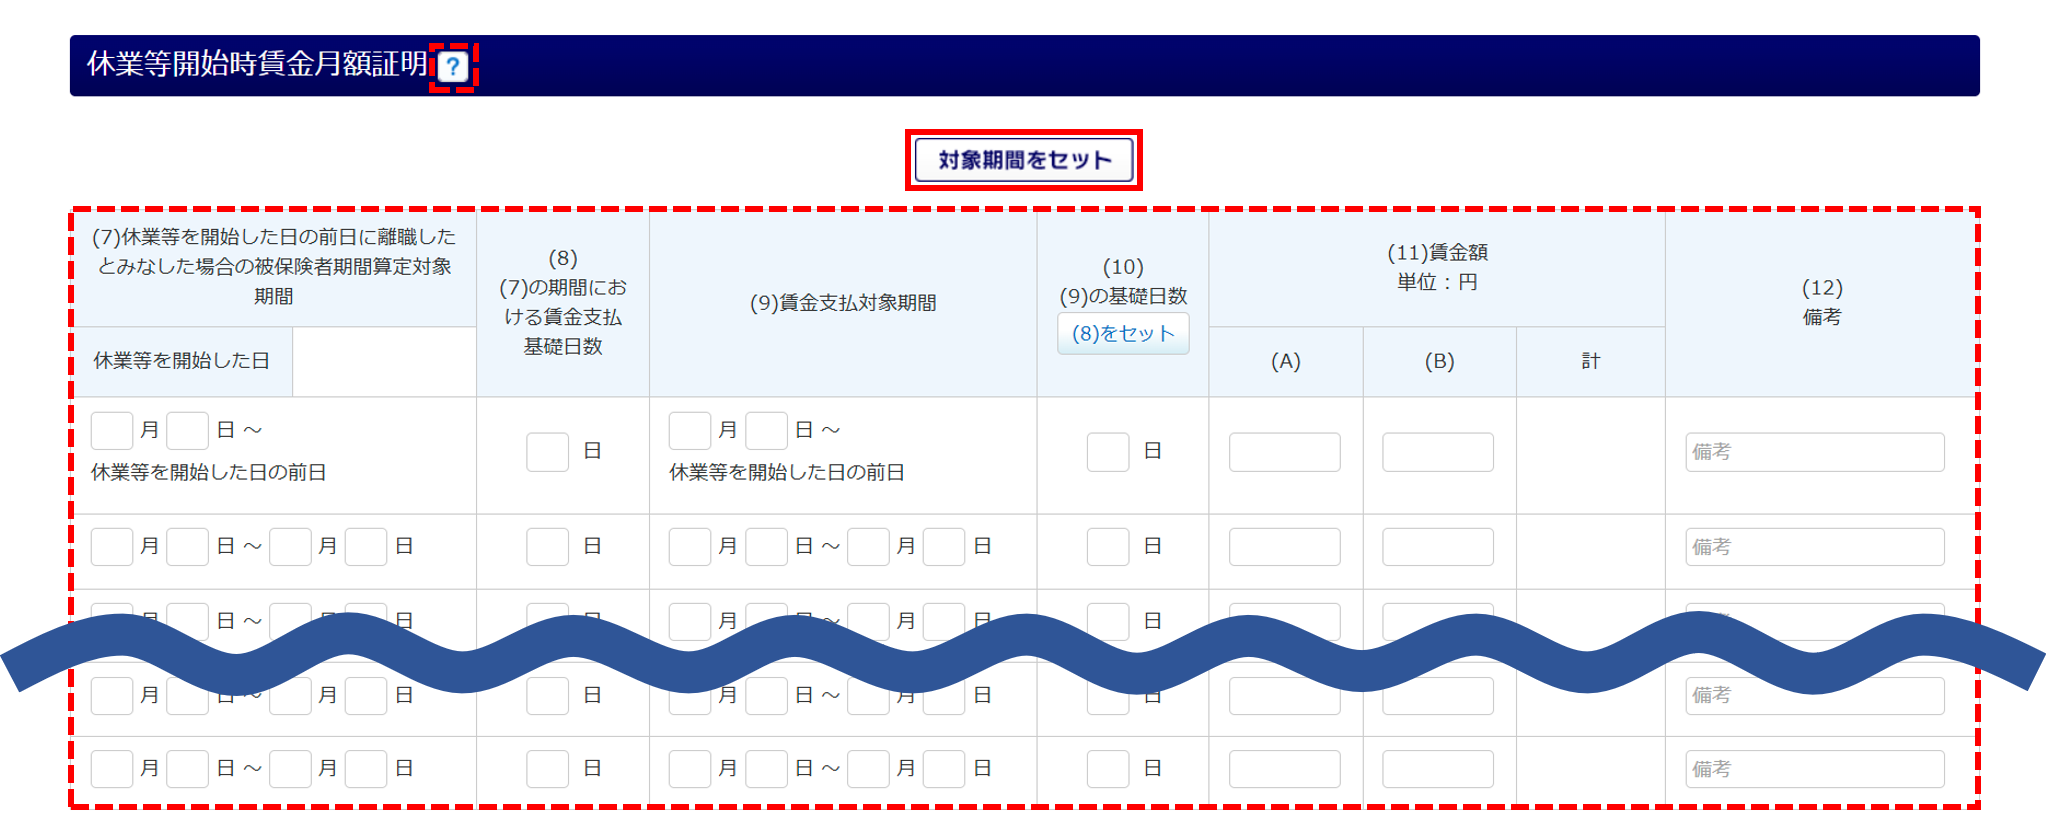Image resolution: width=2047 pixels, height=834 pixels.
Task: Click last row start month field in column (7)
Action: coord(112,769)
